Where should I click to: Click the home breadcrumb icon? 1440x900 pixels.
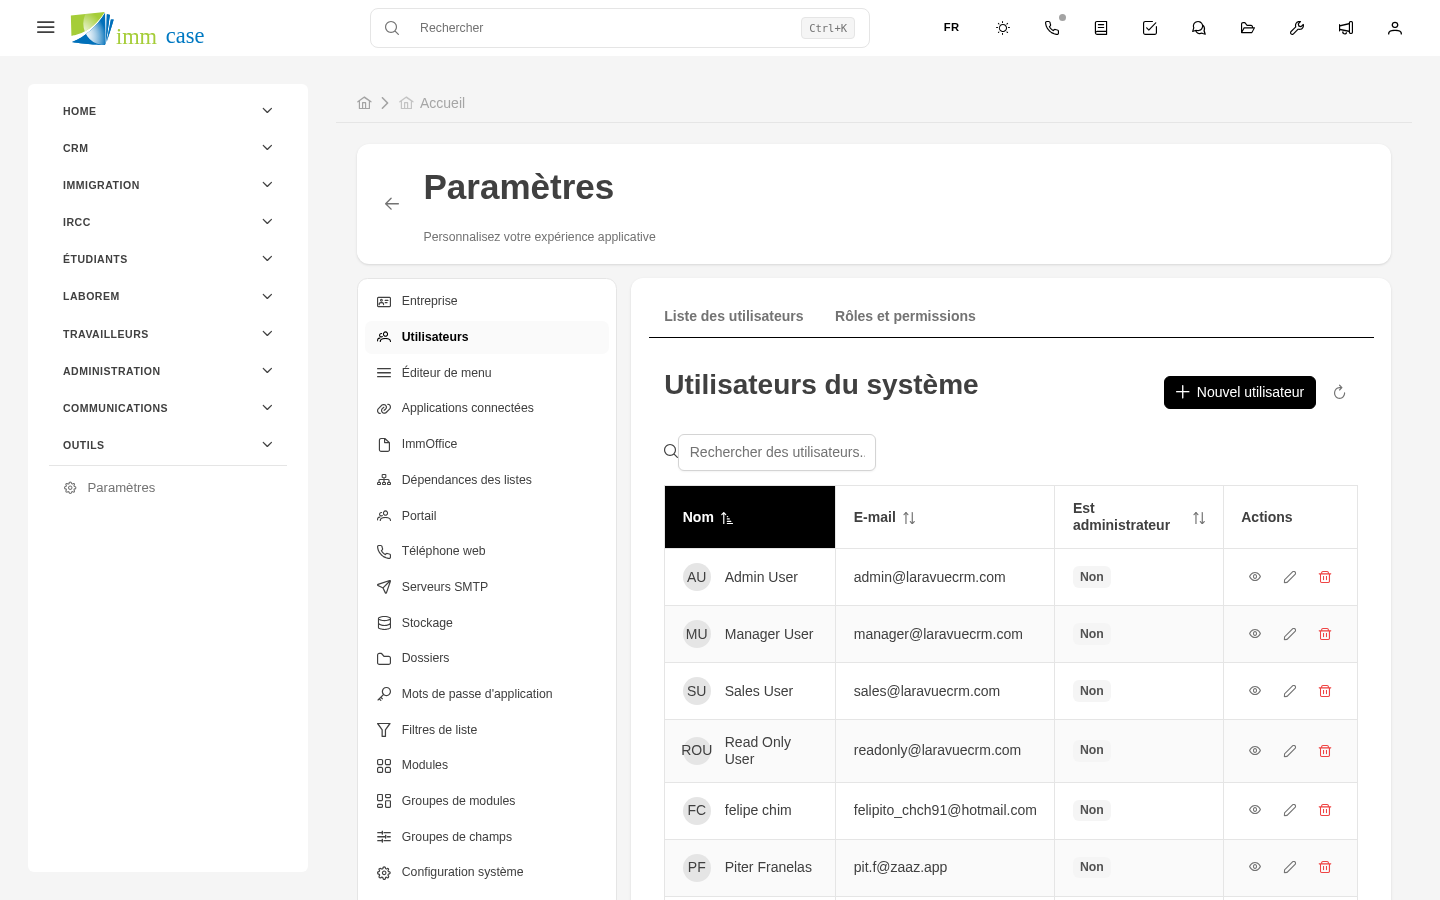[364, 103]
